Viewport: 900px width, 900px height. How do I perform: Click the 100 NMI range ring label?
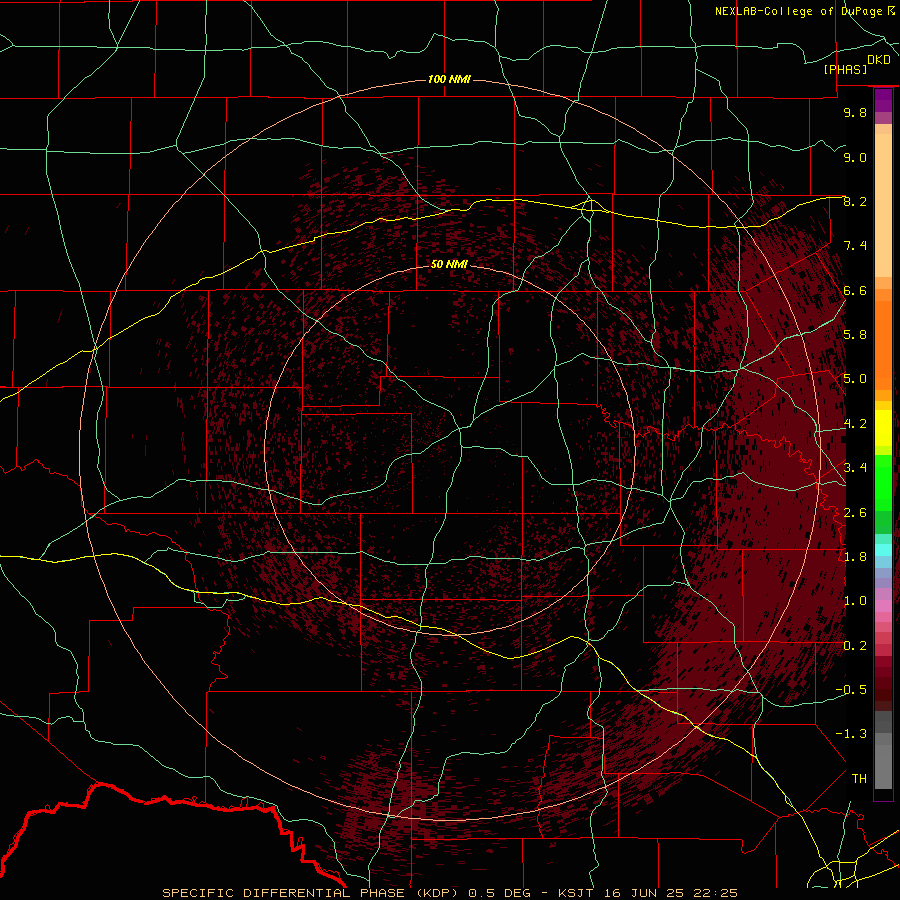[449, 79]
